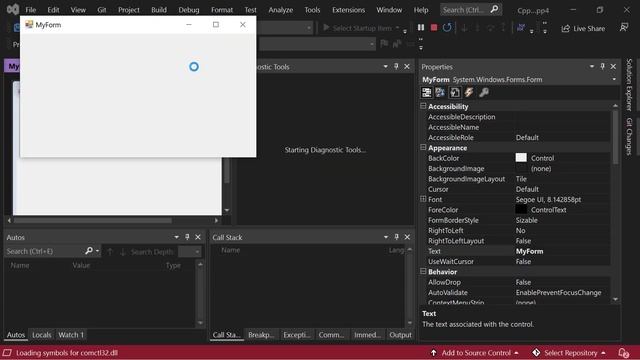Collapse the Appearance property category

point(423,147)
